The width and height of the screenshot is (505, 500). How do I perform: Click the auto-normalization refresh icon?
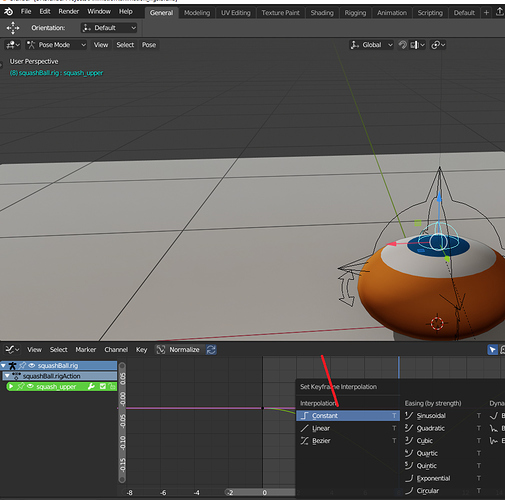pyautogui.click(x=211, y=350)
